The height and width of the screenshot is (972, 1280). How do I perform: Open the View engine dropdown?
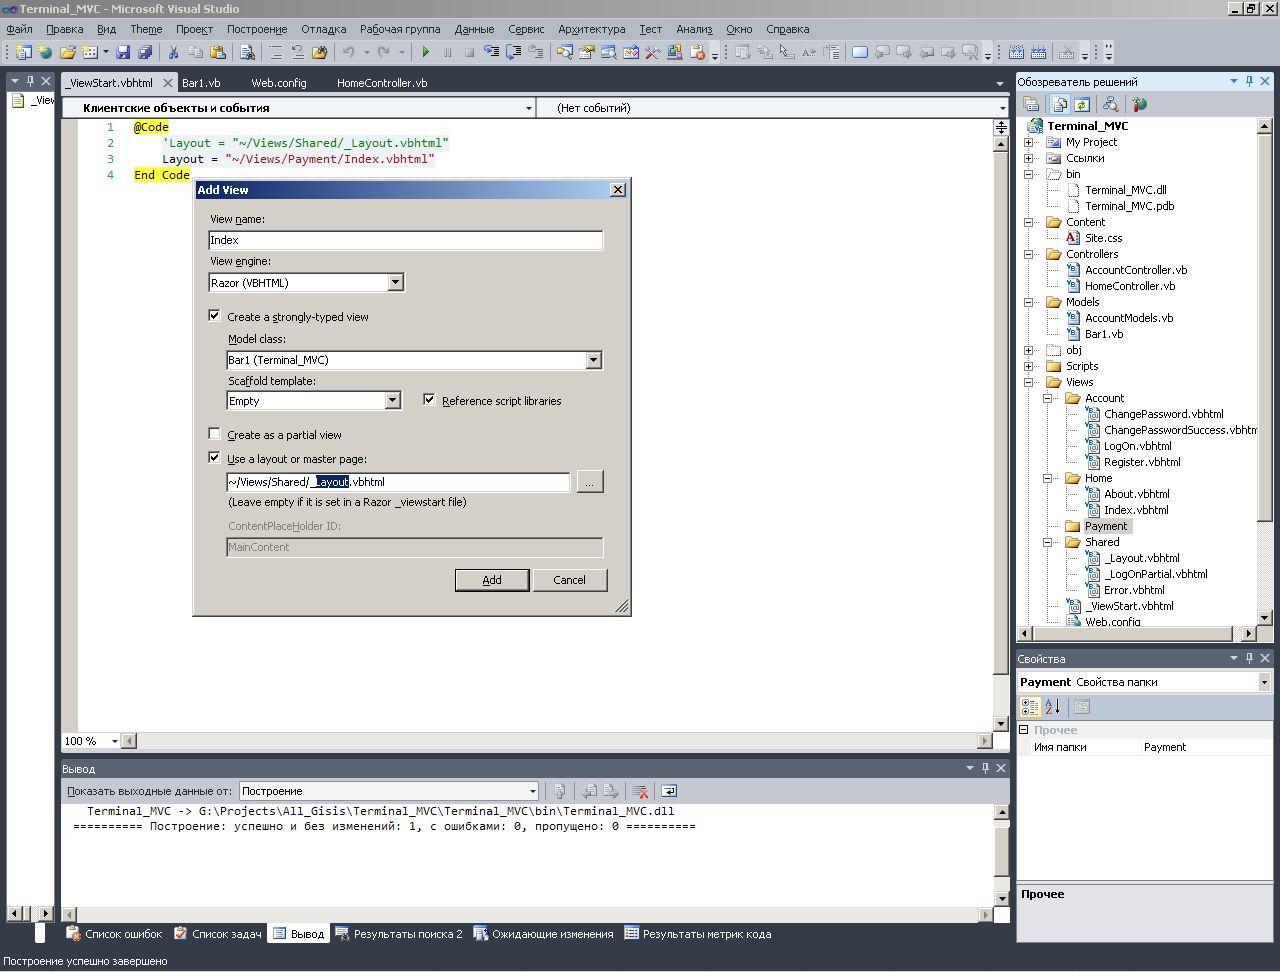395,283
